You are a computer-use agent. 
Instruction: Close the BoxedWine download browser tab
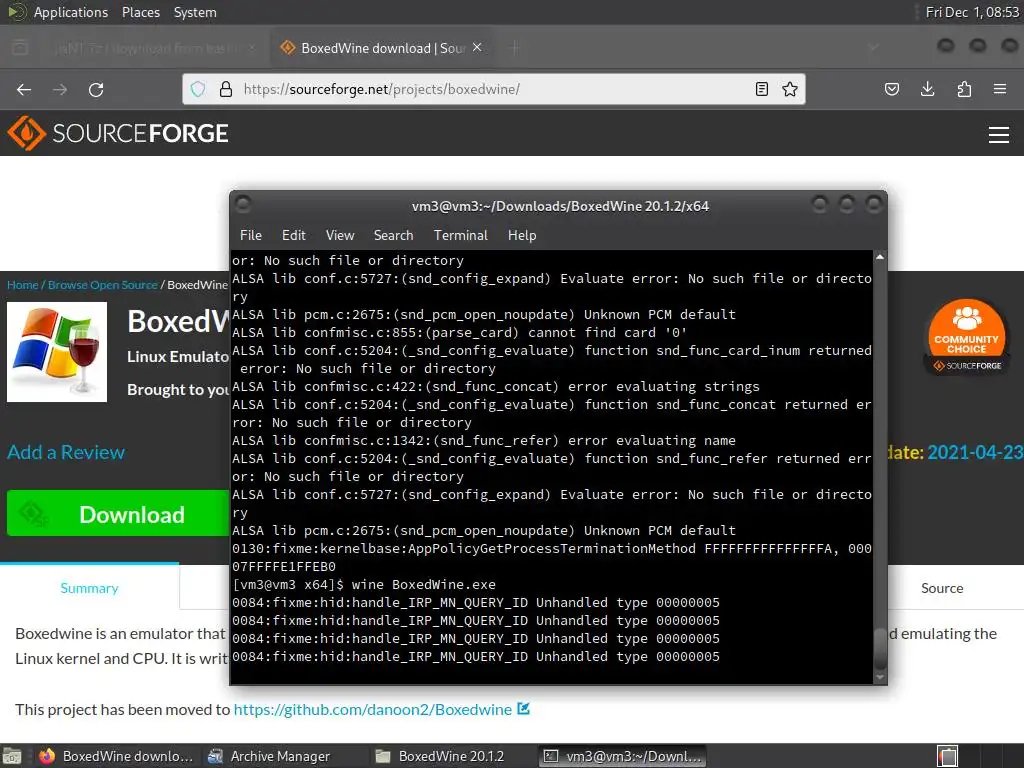477,48
